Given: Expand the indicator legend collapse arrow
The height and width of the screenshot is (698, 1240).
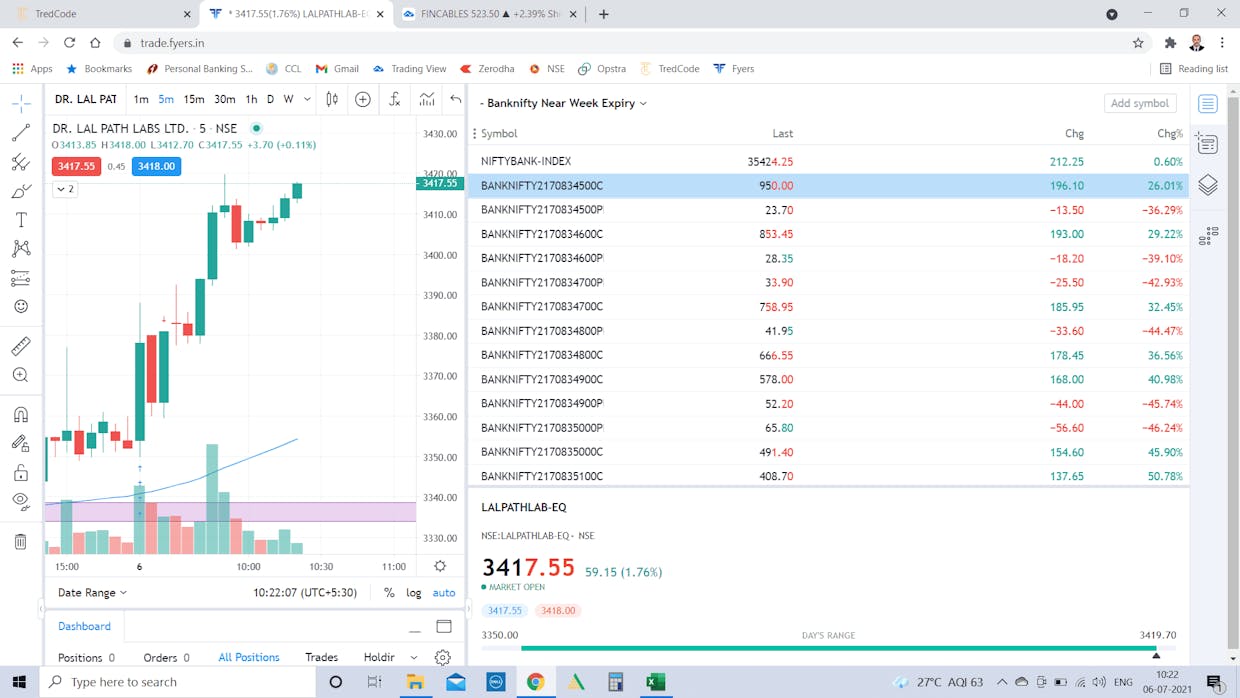Looking at the screenshot, I should point(65,189).
